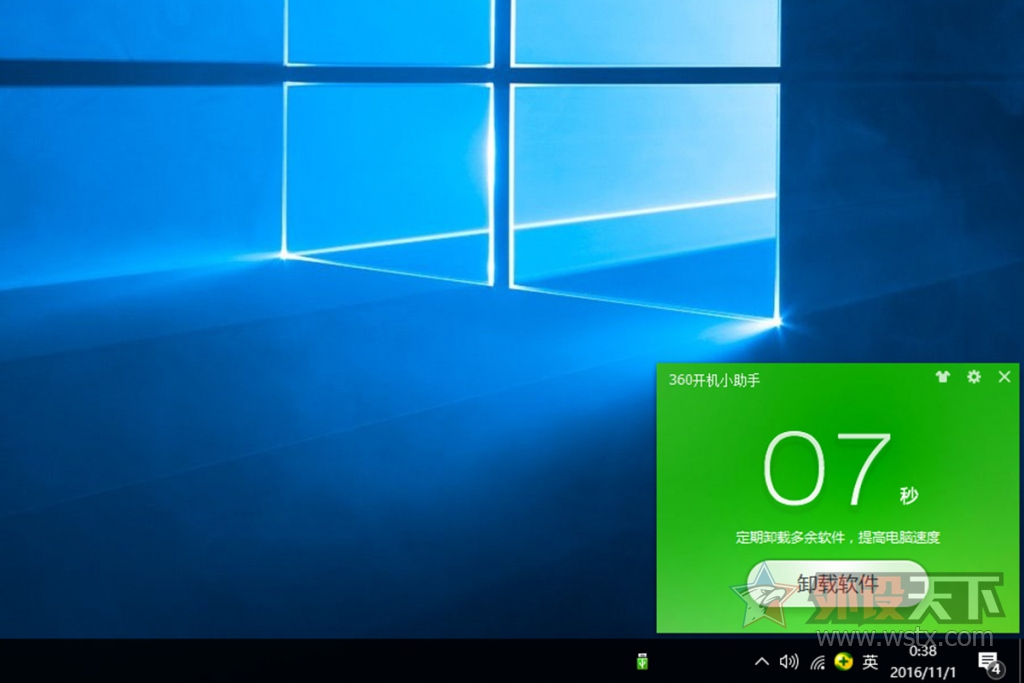Open the taskbar clock showing 2016/11/1
The height and width of the screenshot is (683, 1024).
[x=923, y=661]
